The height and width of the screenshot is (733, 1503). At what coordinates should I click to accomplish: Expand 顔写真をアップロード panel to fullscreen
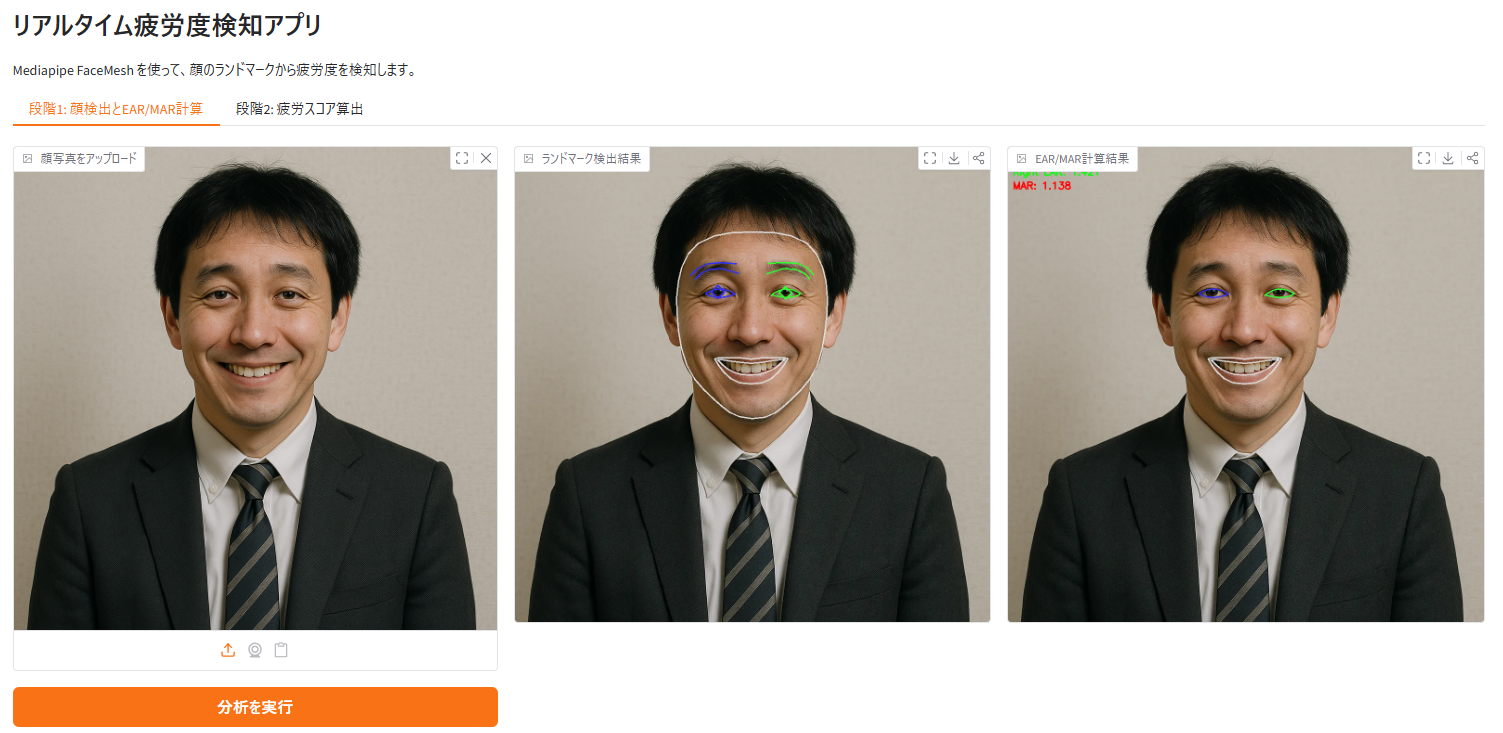pos(462,157)
